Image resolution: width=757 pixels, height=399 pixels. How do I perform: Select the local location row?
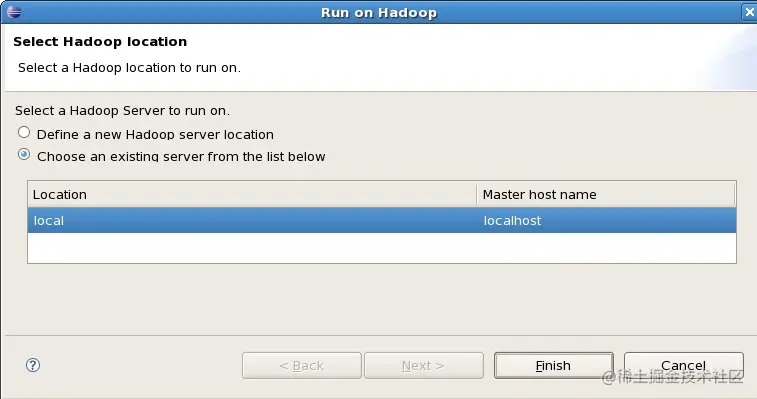[x=382, y=221]
